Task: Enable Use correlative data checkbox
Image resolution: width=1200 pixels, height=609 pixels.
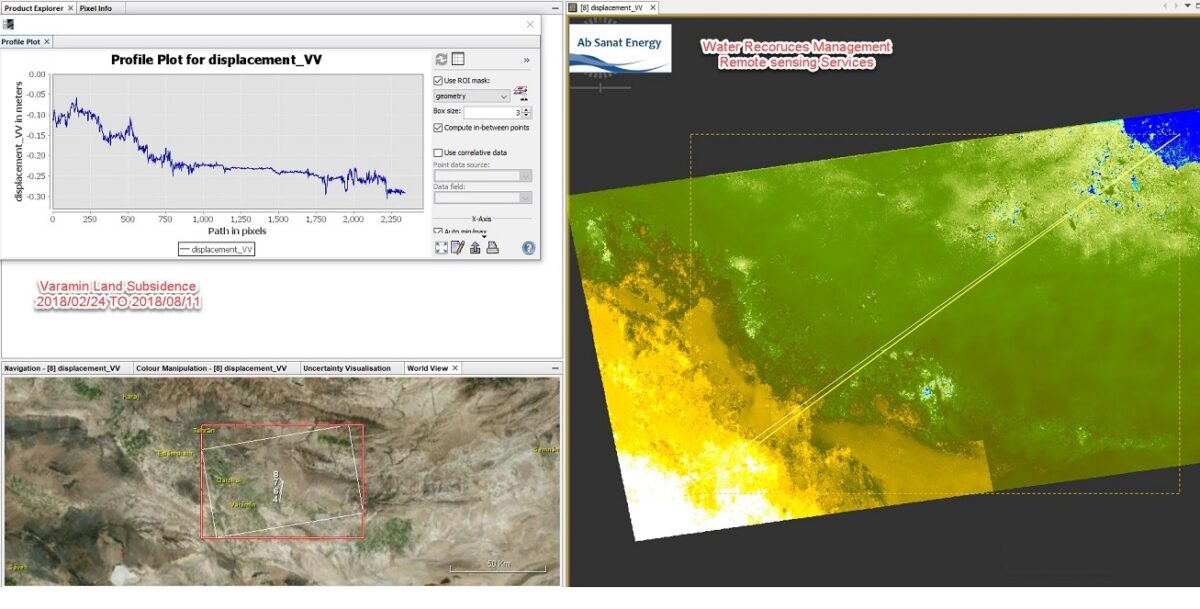Action: coord(438,153)
